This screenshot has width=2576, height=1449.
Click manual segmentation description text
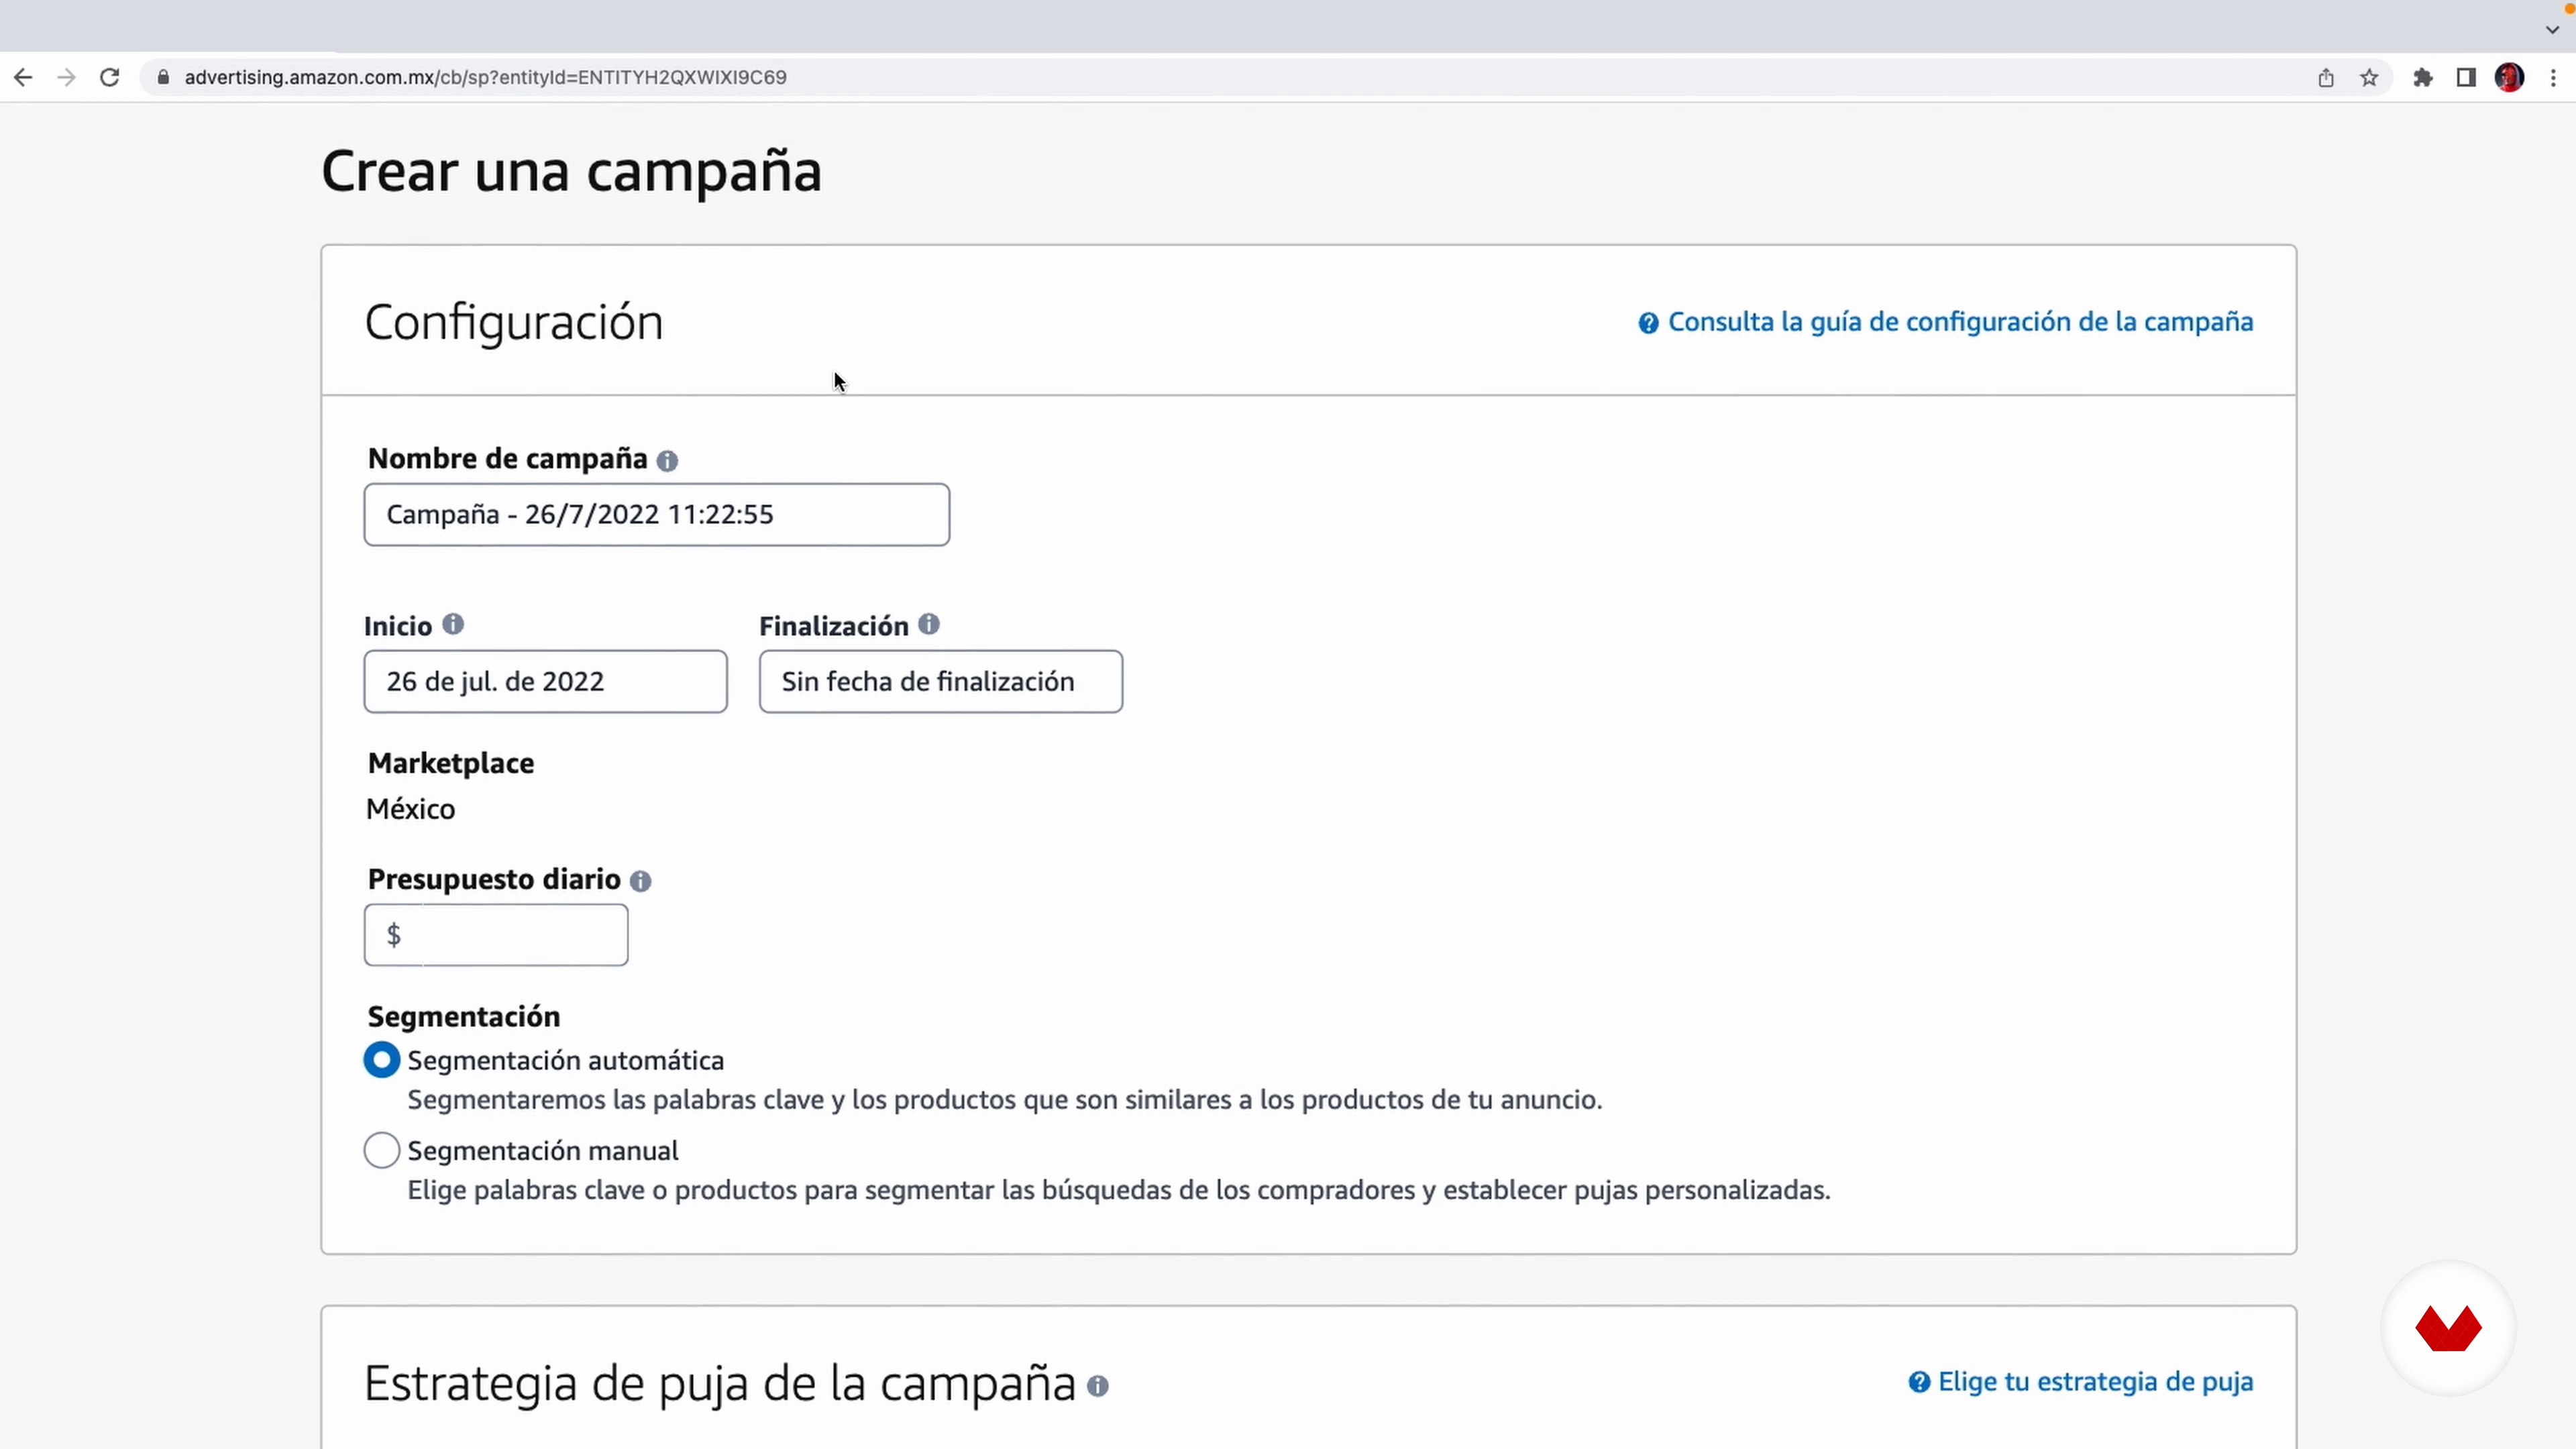pyautogui.click(x=1119, y=1190)
